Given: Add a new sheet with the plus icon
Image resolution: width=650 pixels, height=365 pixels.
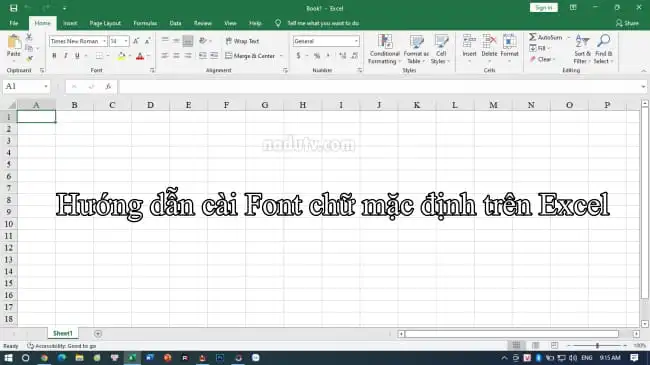Looking at the screenshot, I should [x=98, y=333].
